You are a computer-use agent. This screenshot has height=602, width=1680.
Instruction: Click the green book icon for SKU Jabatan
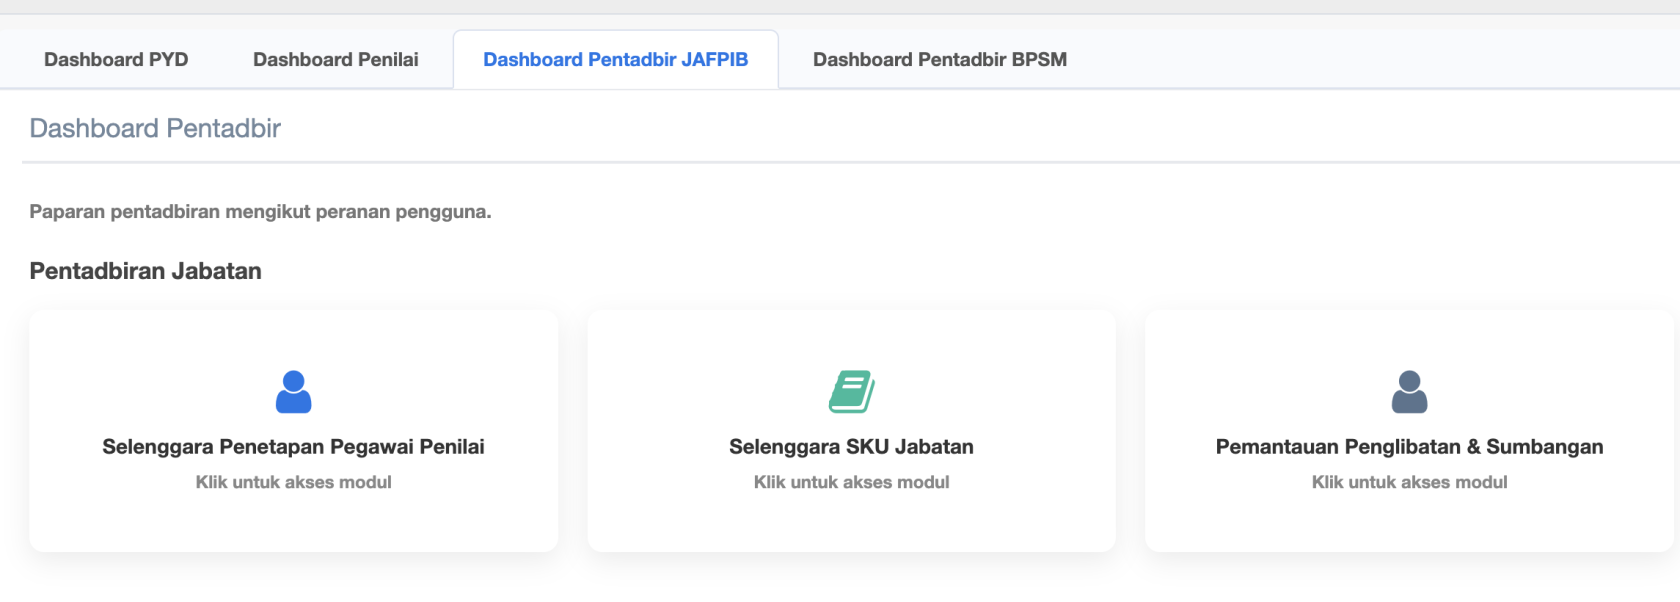[x=851, y=392]
